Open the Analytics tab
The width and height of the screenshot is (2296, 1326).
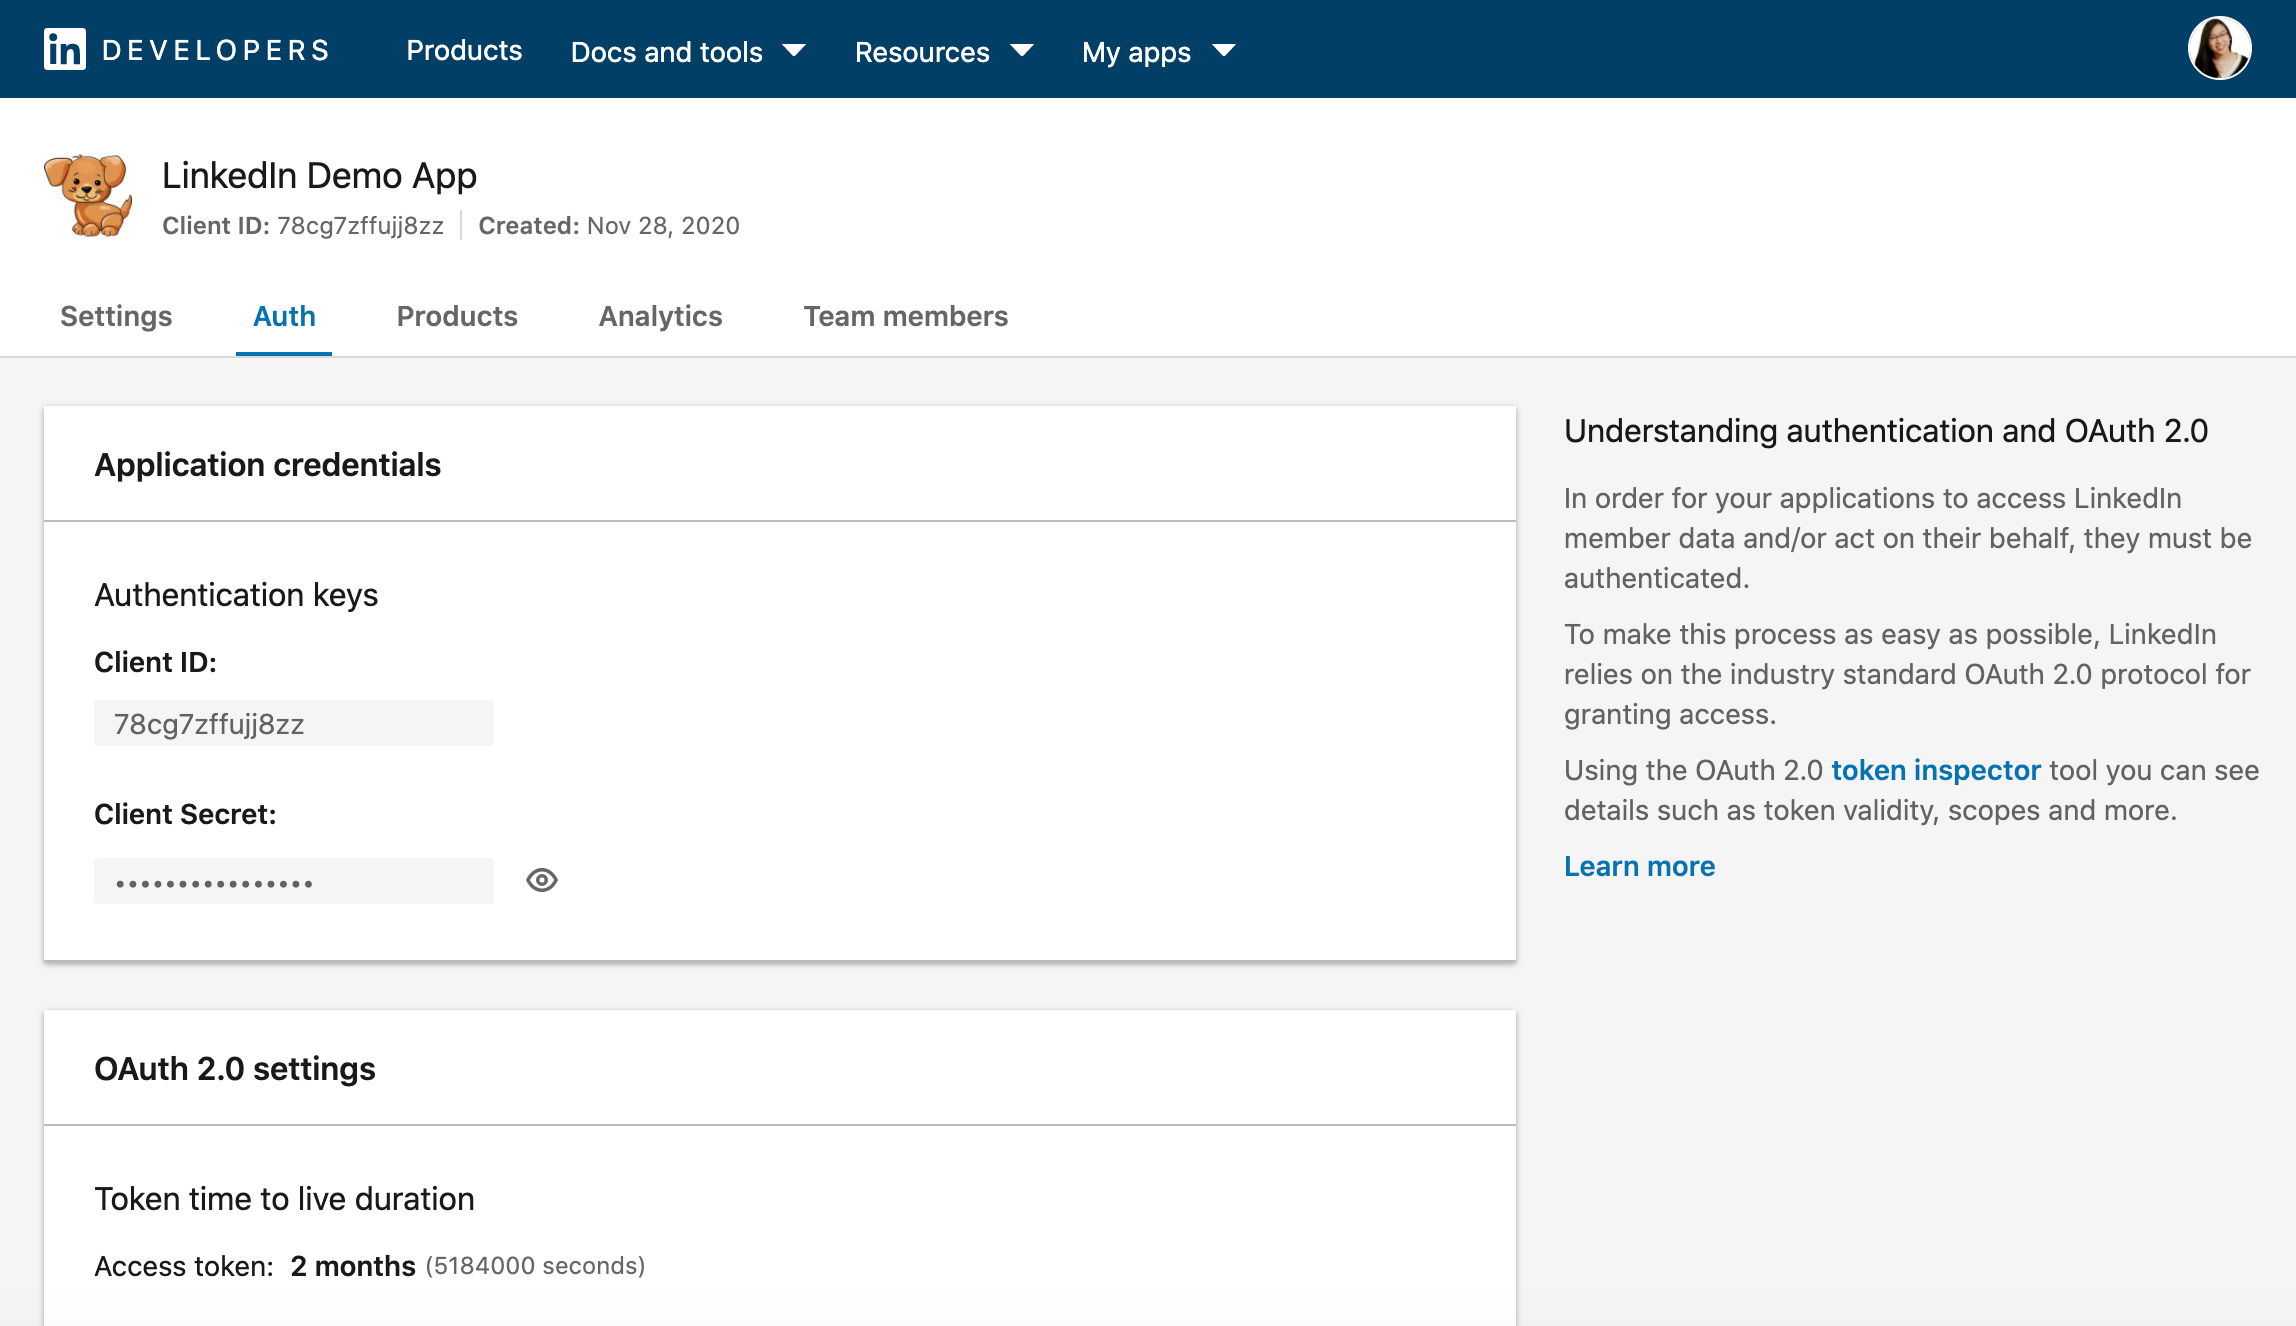tap(660, 316)
